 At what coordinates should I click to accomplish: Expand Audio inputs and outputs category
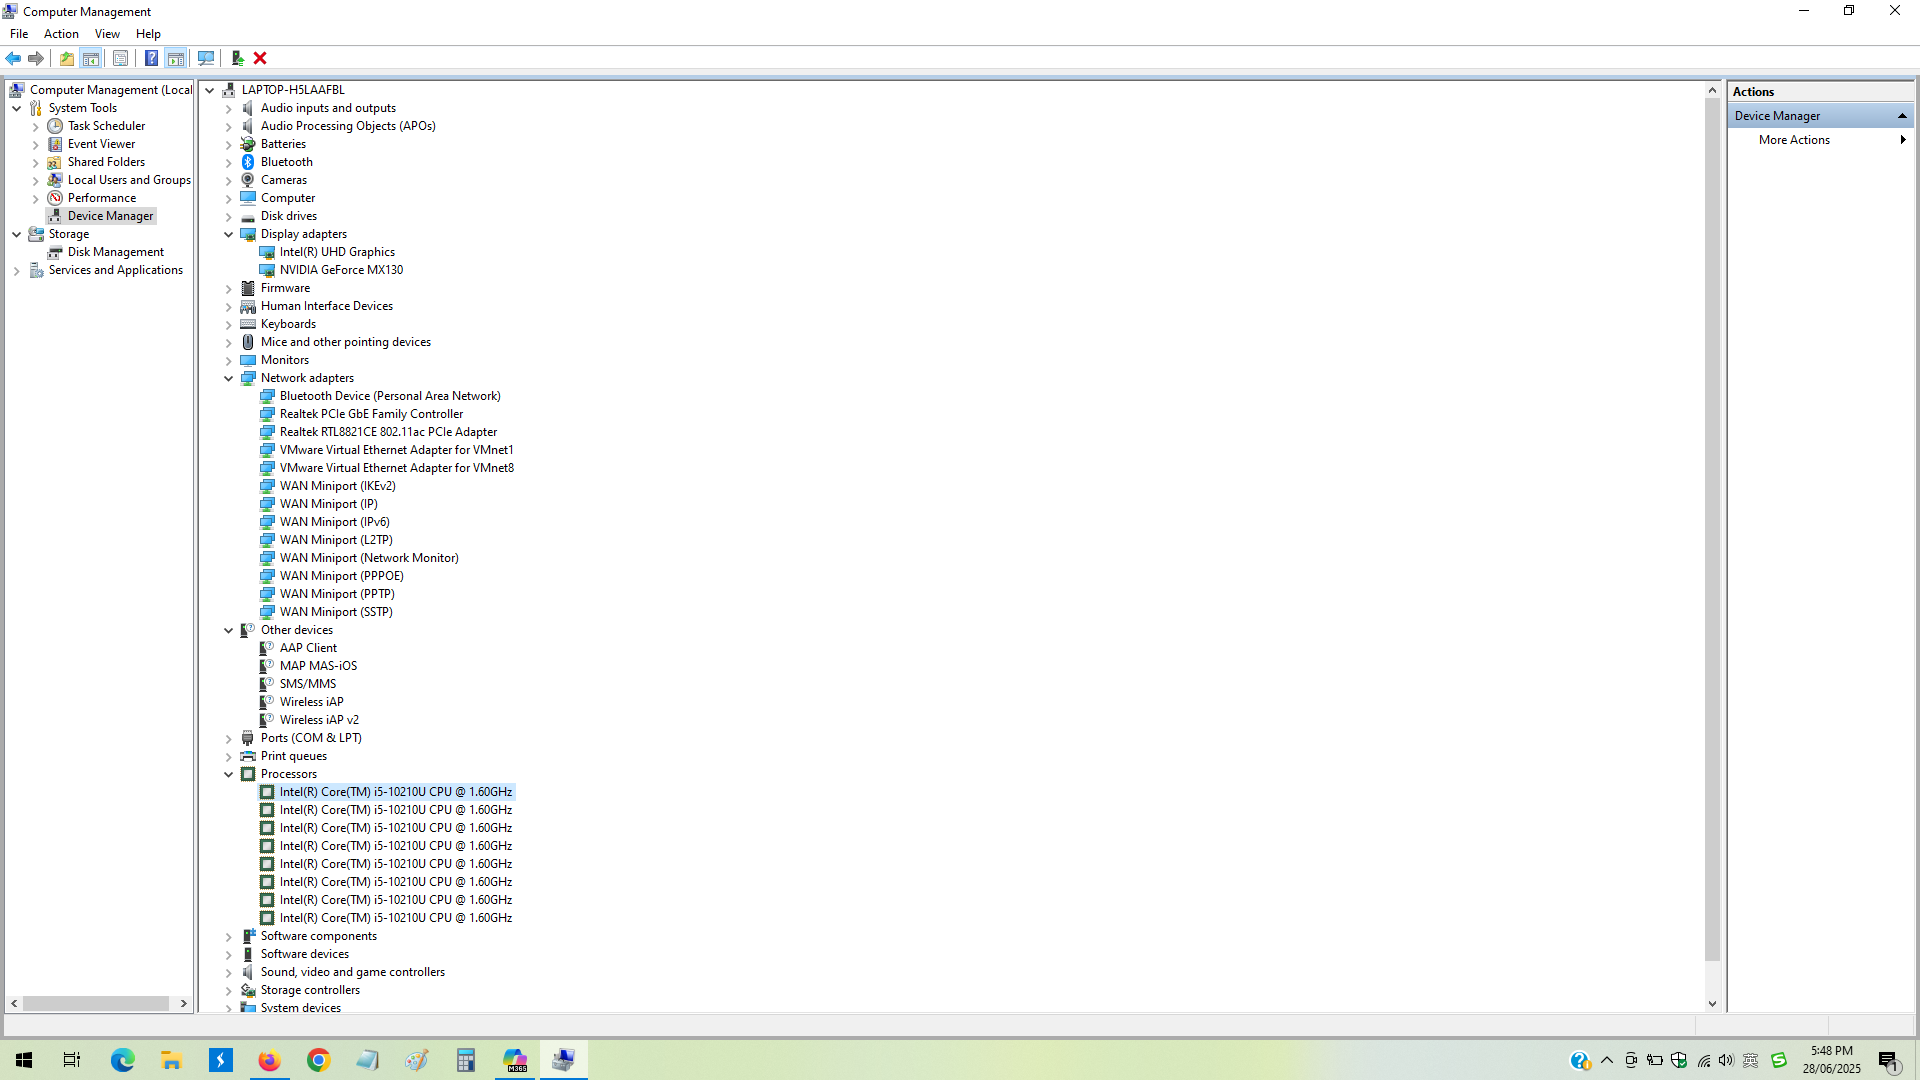click(229, 108)
